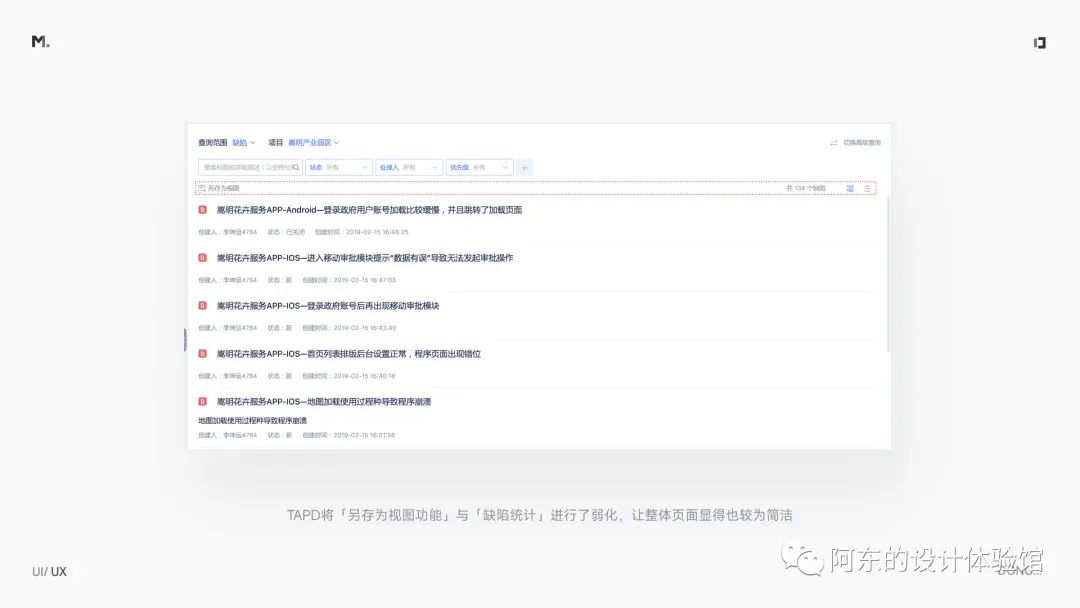
Task: Click the vertical scrollbar of the bug list
Action: coord(889,274)
